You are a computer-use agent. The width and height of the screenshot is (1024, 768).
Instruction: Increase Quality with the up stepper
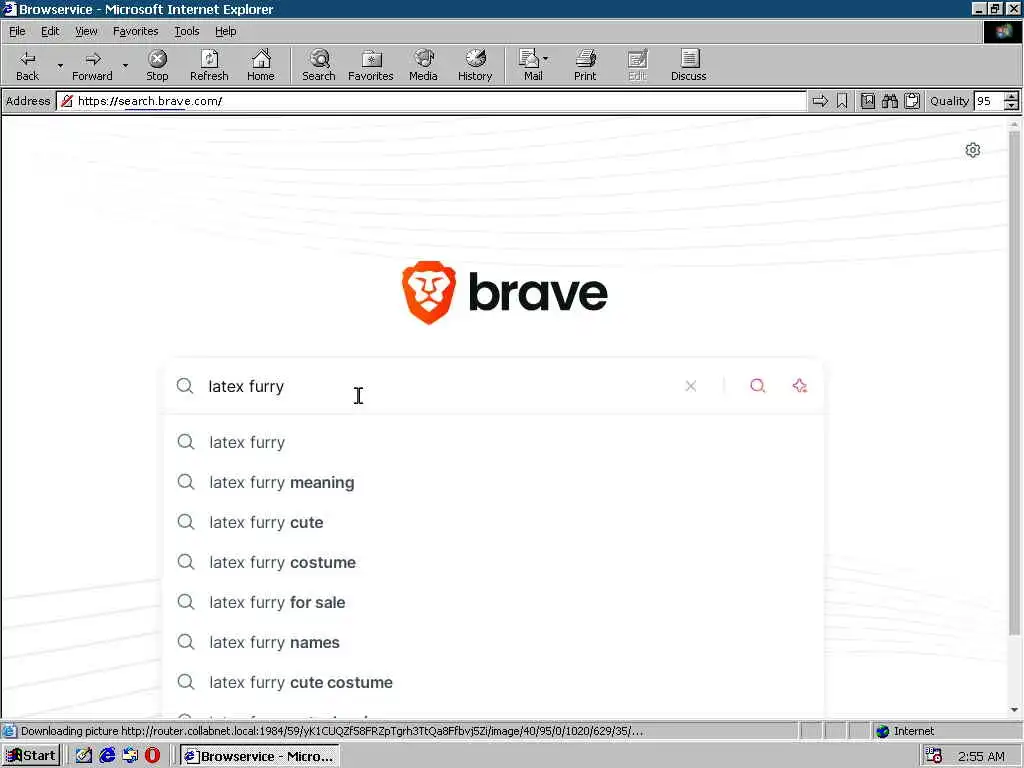tap(1011, 97)
